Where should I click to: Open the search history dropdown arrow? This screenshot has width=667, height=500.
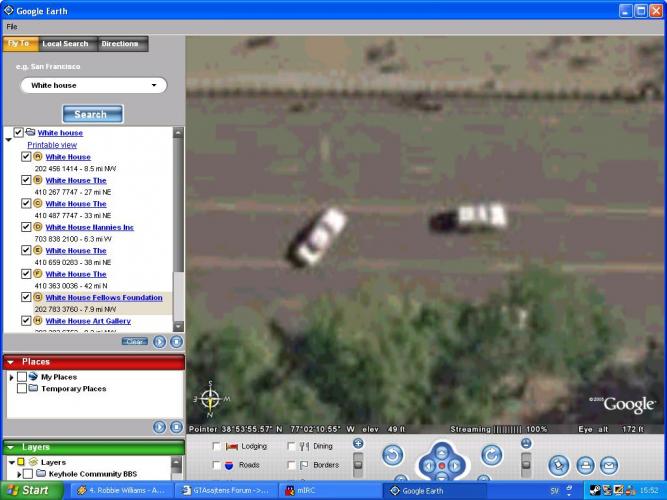(x=154, y=85)
